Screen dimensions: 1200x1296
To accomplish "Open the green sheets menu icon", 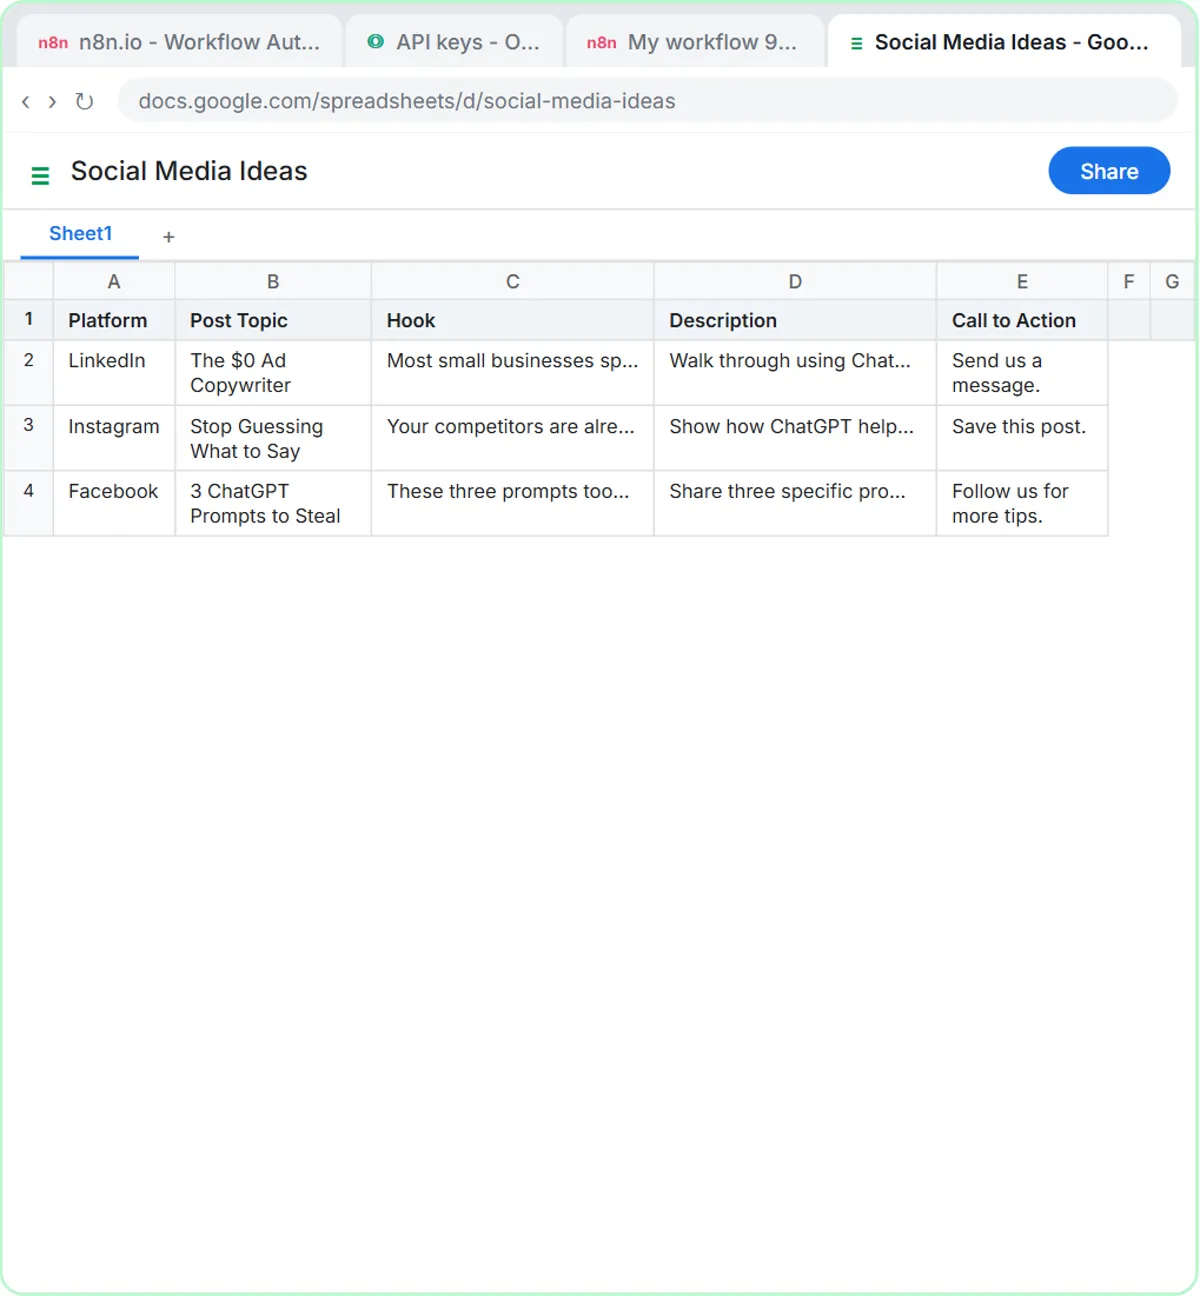I will [x=40, y=176].
